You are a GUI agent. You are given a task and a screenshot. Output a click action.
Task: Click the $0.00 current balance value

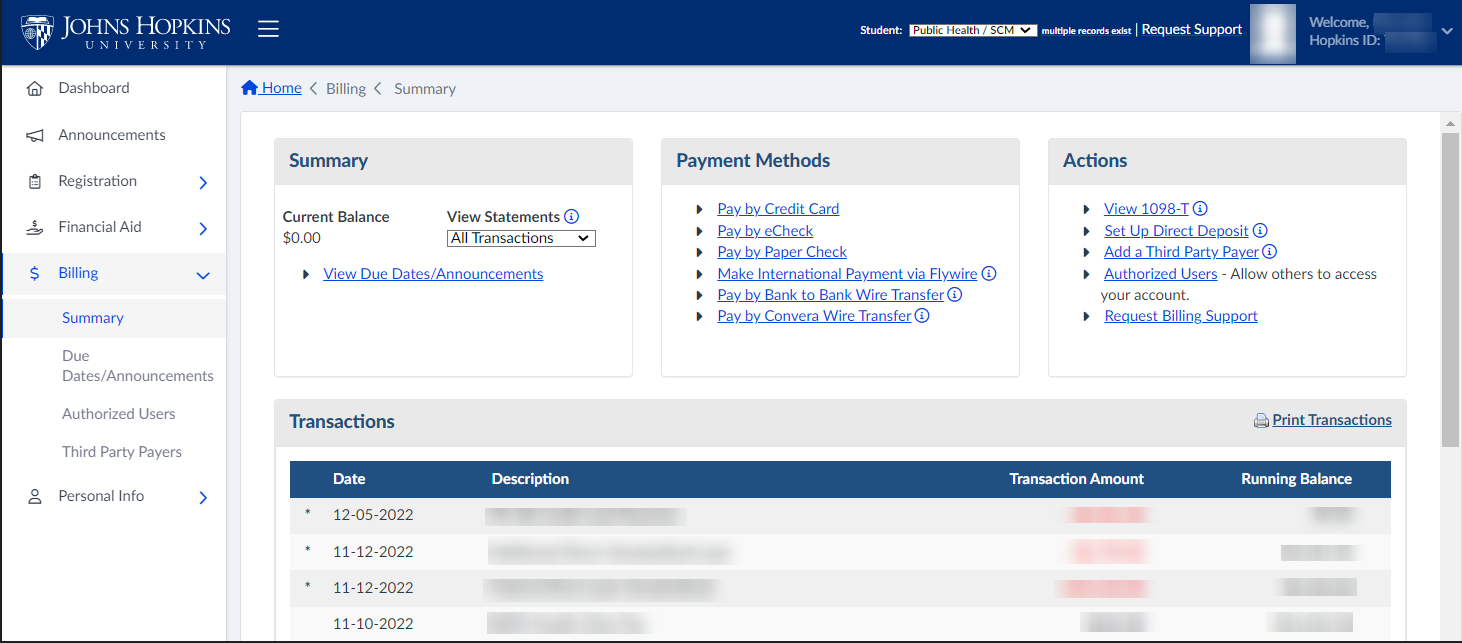tap(302, 238)
